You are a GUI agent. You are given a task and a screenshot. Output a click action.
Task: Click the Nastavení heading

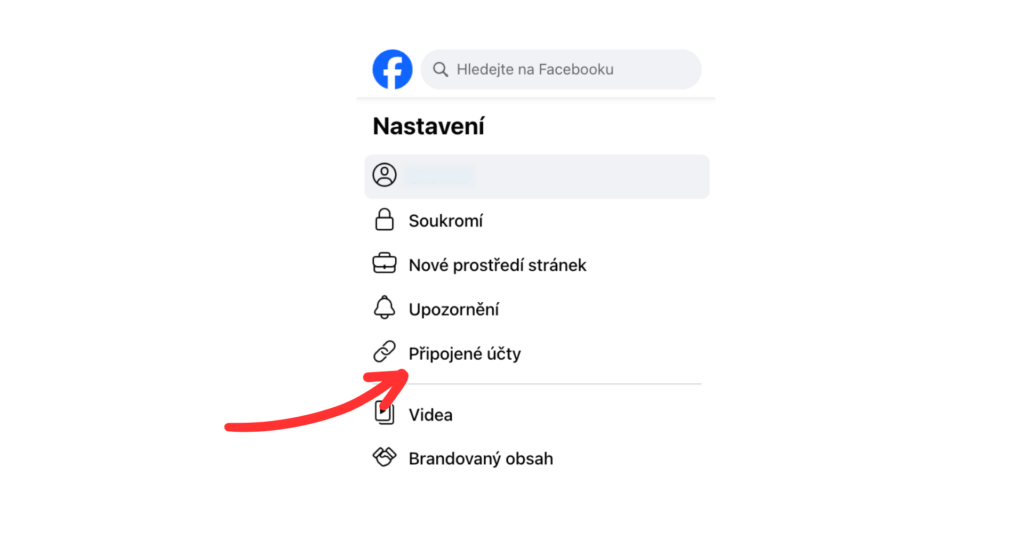coord(428,126)
